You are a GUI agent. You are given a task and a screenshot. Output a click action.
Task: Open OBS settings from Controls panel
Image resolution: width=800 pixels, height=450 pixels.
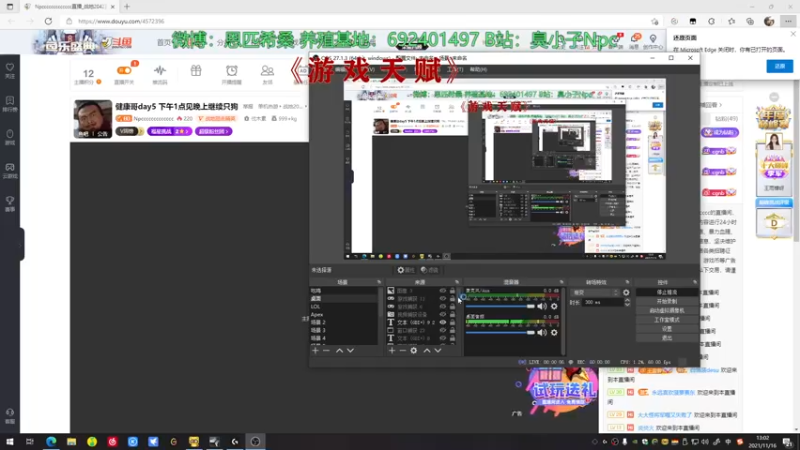[x=667, y=329]
